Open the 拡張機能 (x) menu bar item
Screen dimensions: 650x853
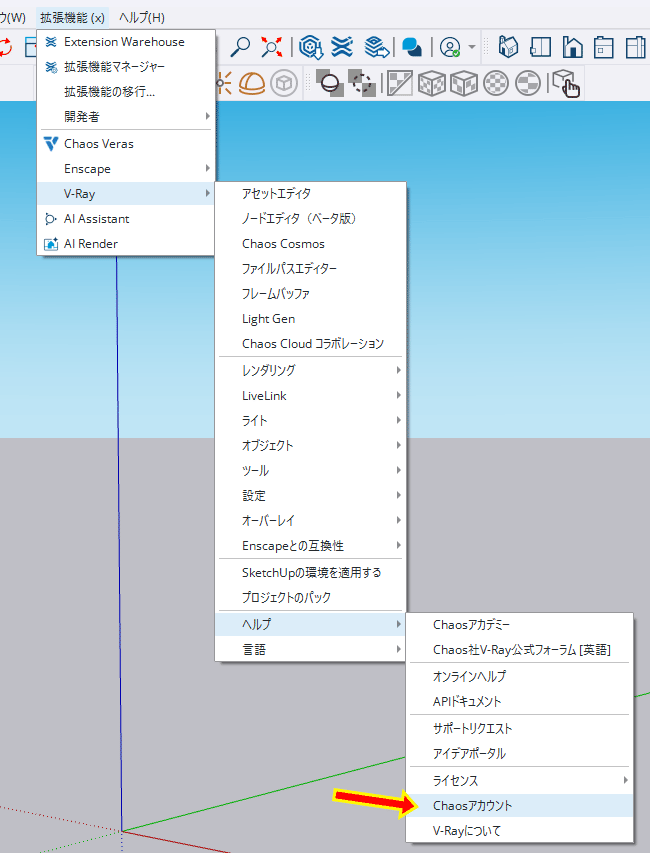tap(72, 18)
